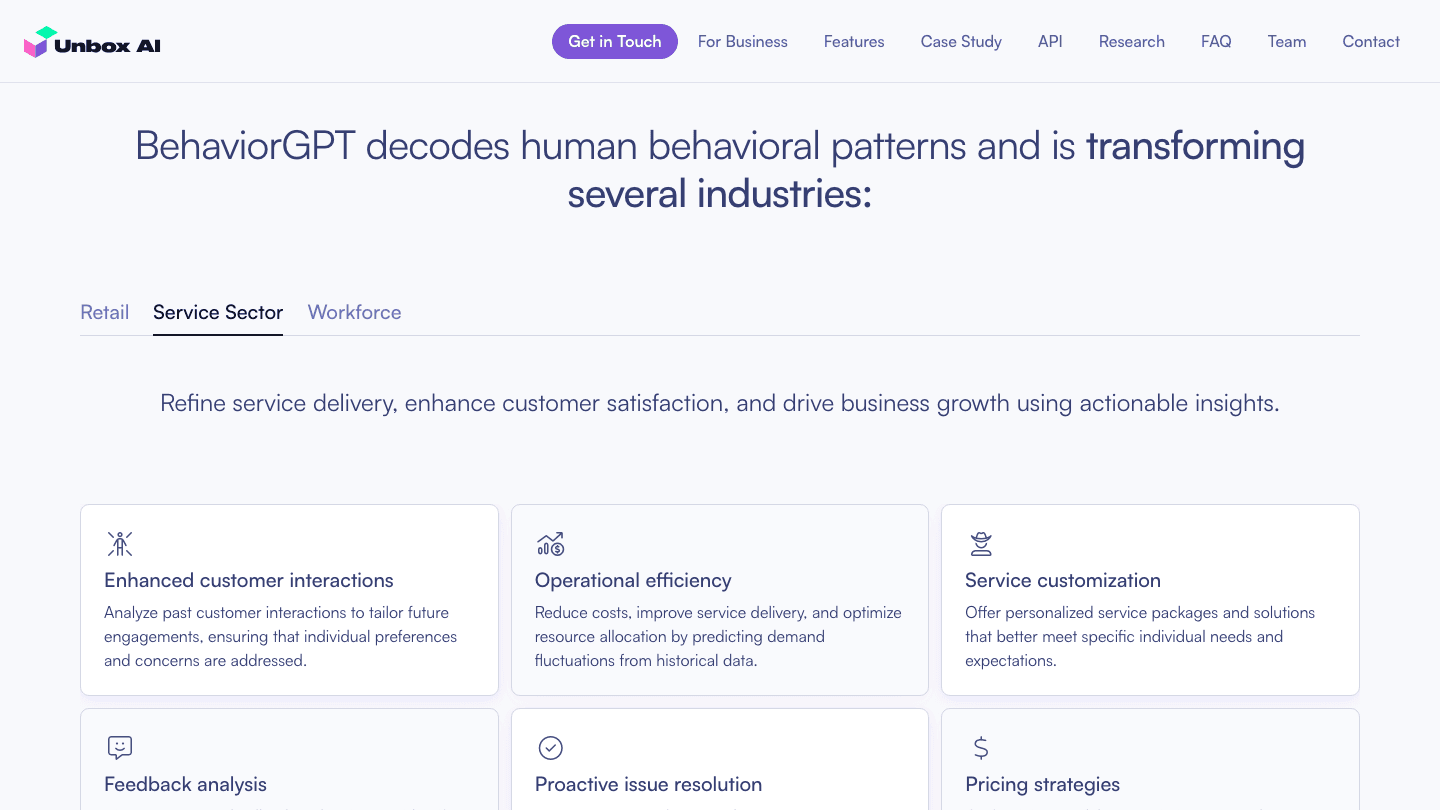The width and height of the screenshot is (1440, 810).
Task: Click the 'Refine service delivery' tagline text
Action: pyautogui.click(x=720, y=403)
